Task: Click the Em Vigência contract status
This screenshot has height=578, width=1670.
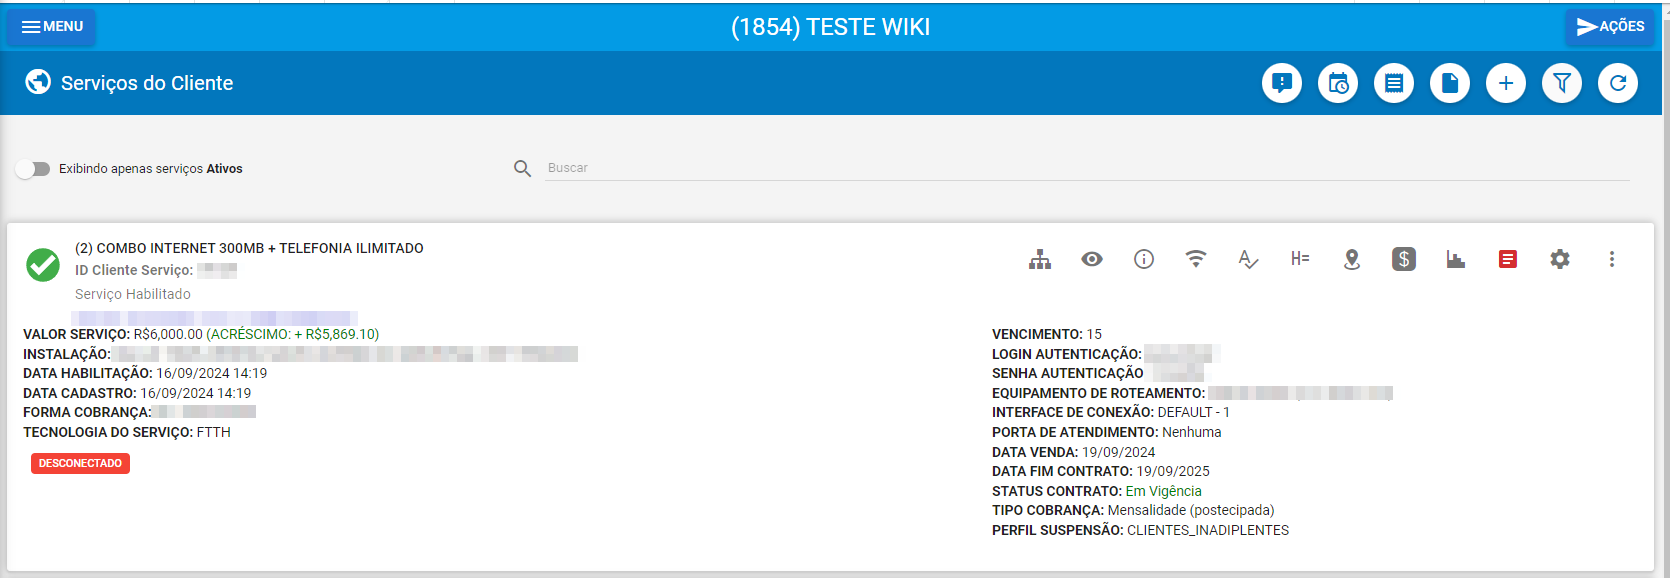Action: (1164, 491)
